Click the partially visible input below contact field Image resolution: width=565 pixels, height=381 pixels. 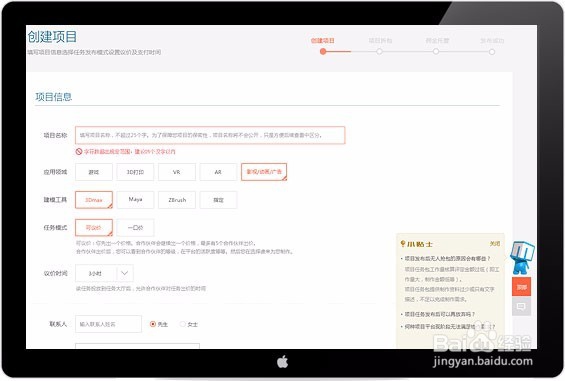click(x=137, y=346)
